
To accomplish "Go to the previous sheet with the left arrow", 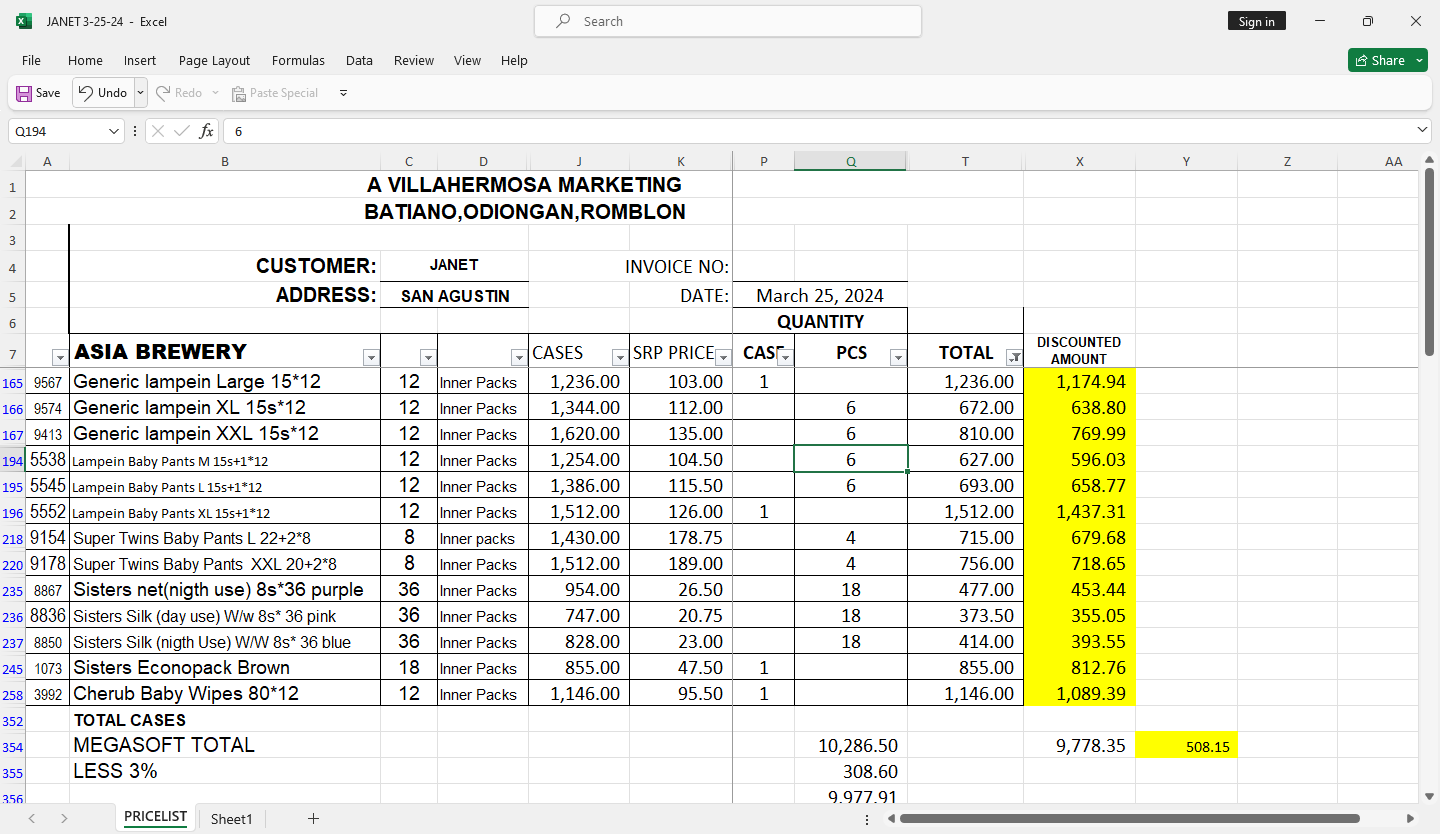I will click(x=31, y=818).
